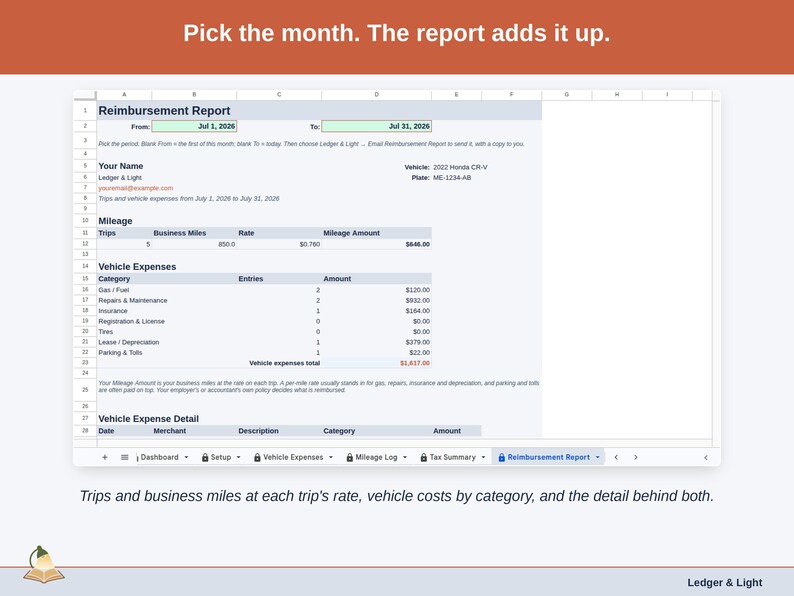Screen dimensions: 794x596
Task: Open the Vehicle Expenses tab dropdown arrow
Action: point(331,457)
